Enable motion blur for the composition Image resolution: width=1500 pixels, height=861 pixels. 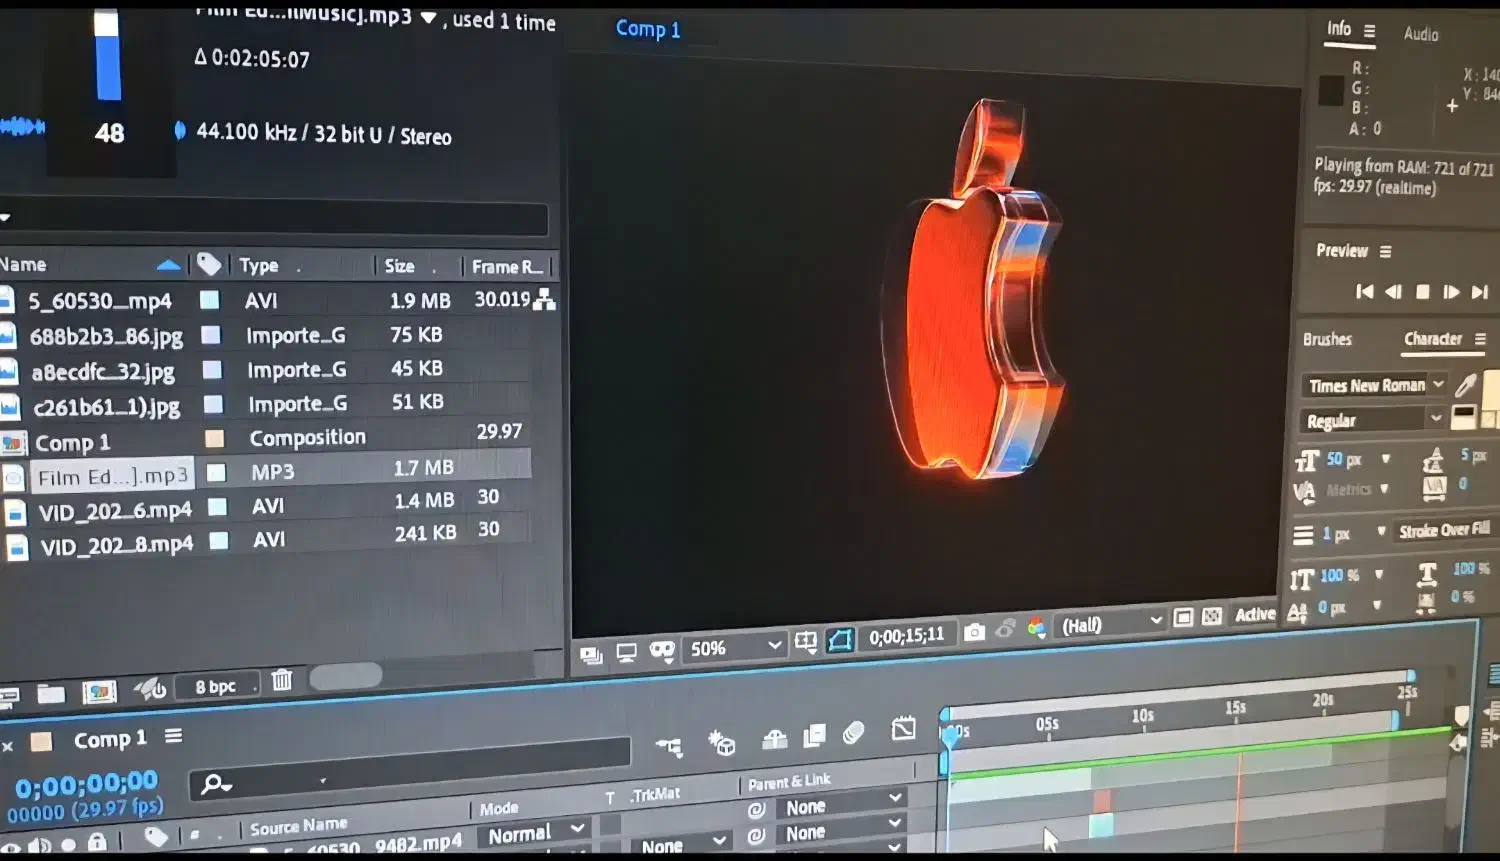point(853,733)
